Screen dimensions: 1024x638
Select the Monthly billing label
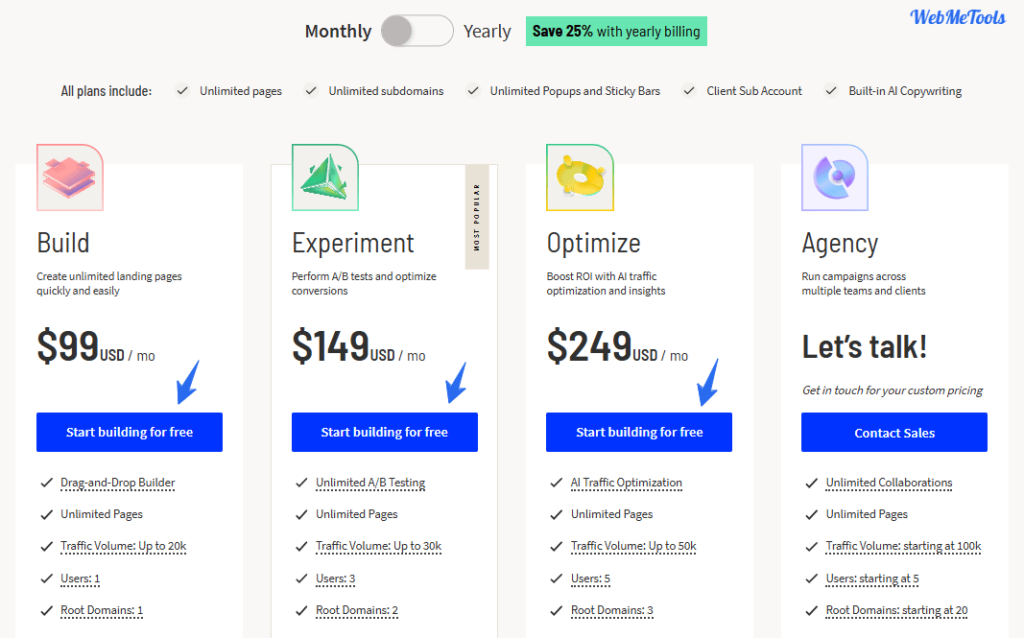click(338, 31)
